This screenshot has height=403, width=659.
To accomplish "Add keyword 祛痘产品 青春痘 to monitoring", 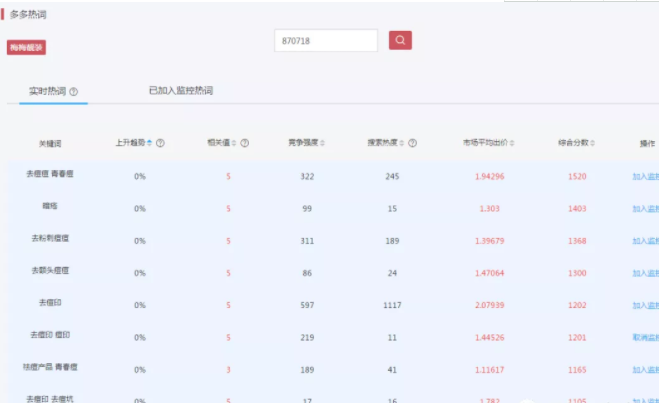I will (x=645, y=370).
